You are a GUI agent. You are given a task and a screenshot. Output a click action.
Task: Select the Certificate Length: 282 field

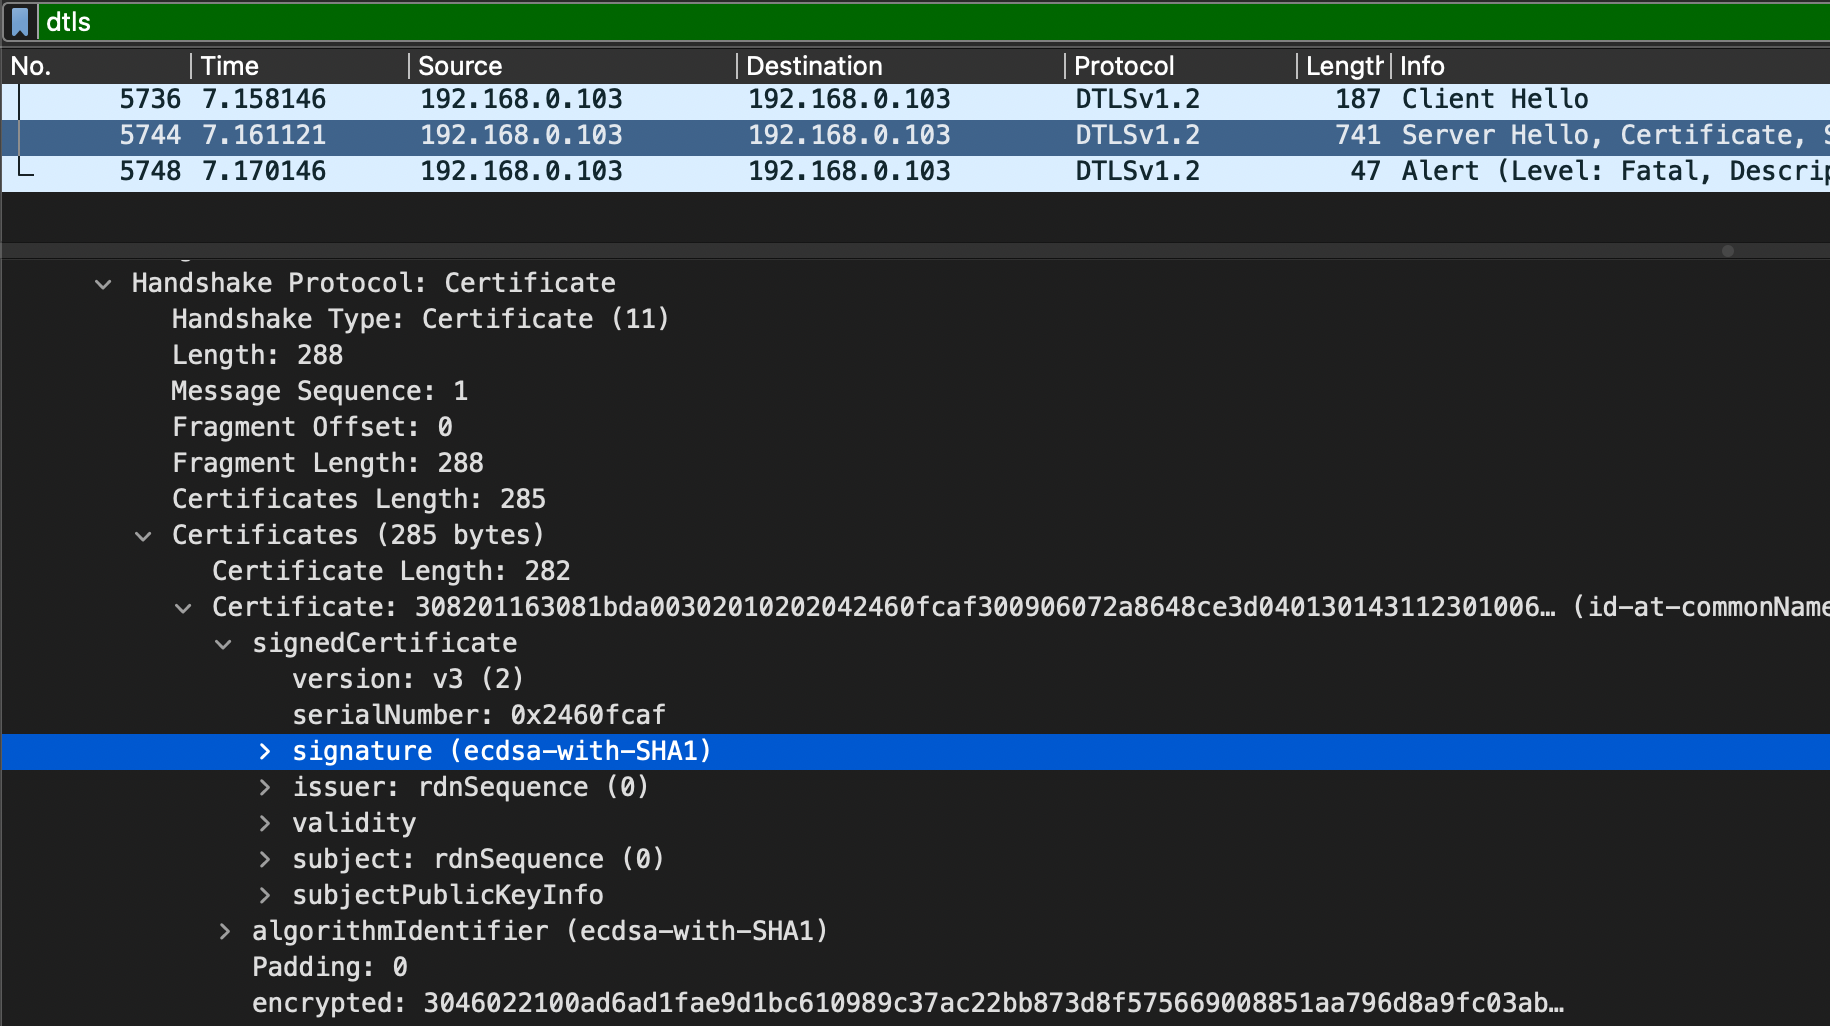point(391,571)
